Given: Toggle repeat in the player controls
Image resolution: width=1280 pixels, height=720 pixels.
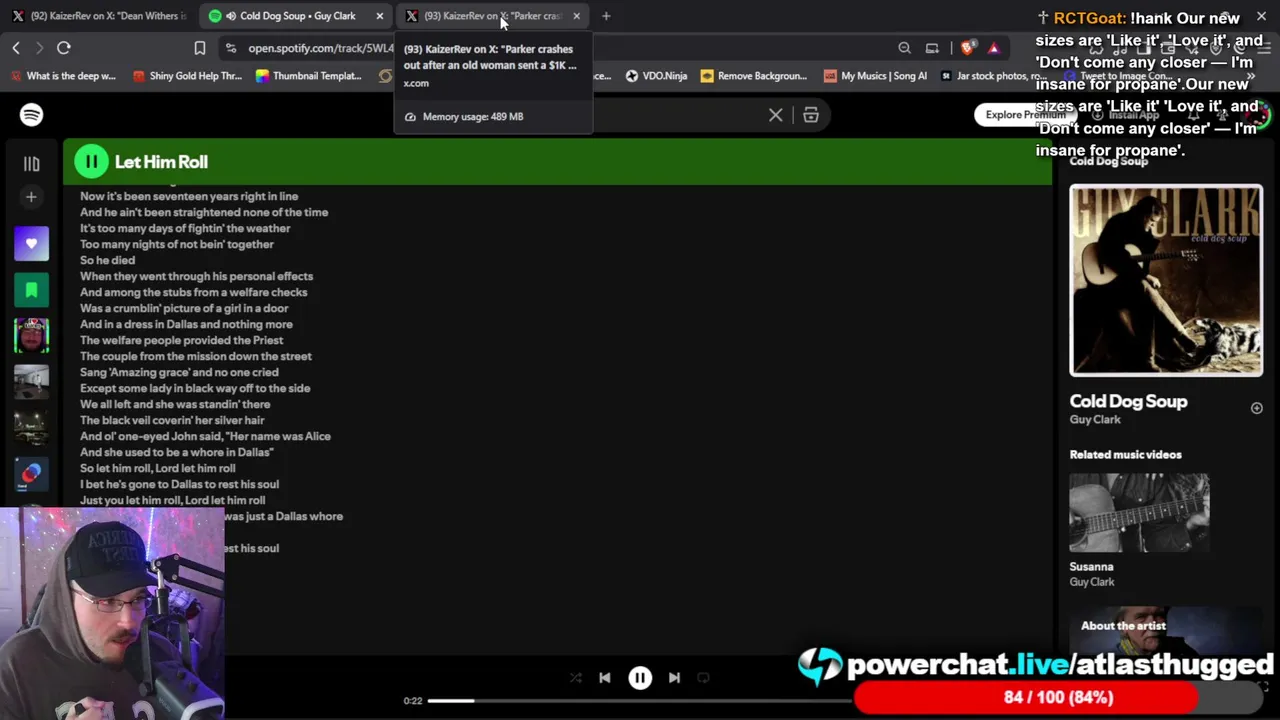Looking at the screenshot, I should click(x=703, y=678).
